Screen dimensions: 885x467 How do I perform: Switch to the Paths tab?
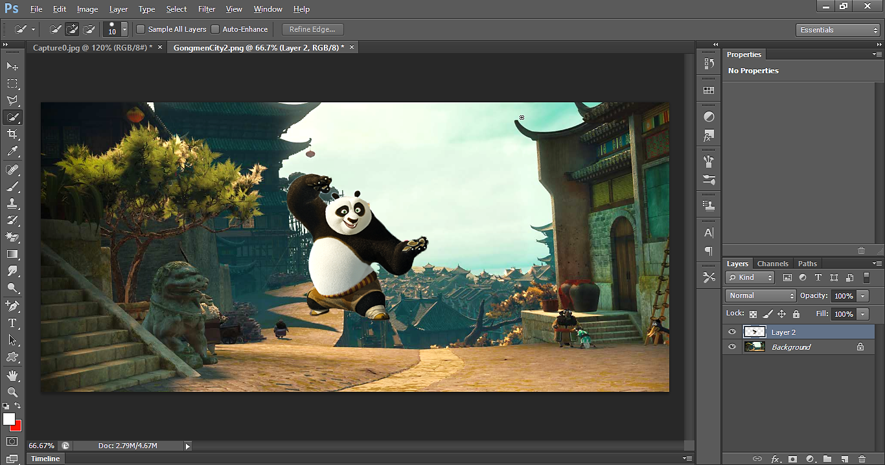coord(807,264)
